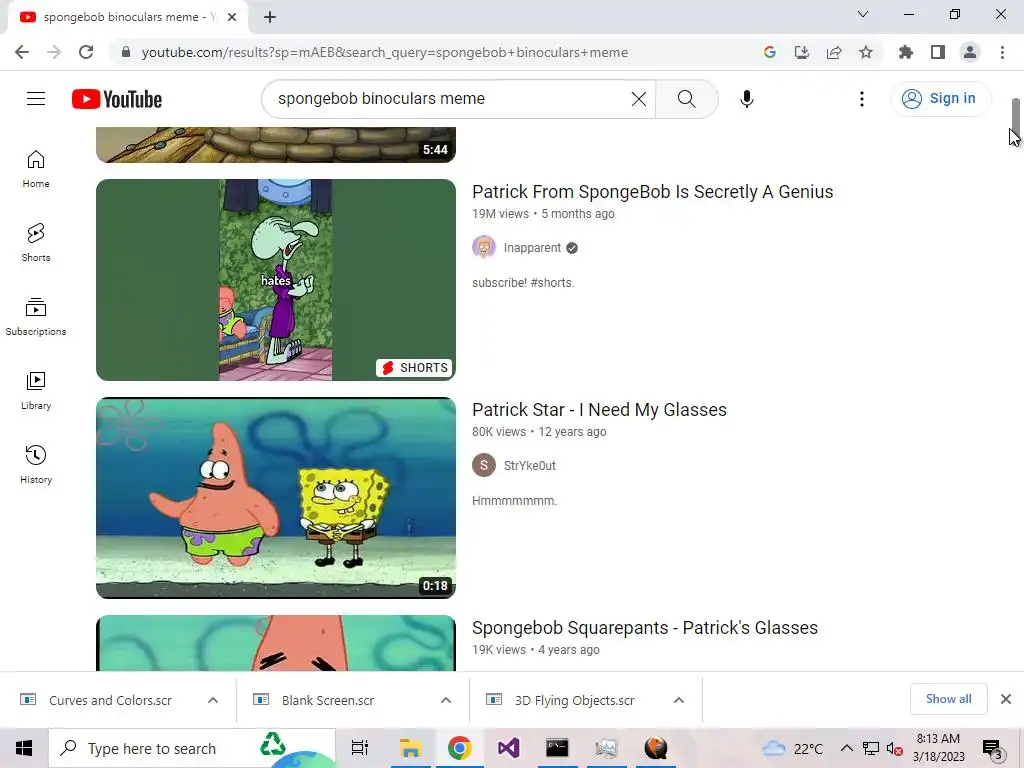1024x768 pixels.
Task: View site info via the lock icon
Action: click(126, 52)
